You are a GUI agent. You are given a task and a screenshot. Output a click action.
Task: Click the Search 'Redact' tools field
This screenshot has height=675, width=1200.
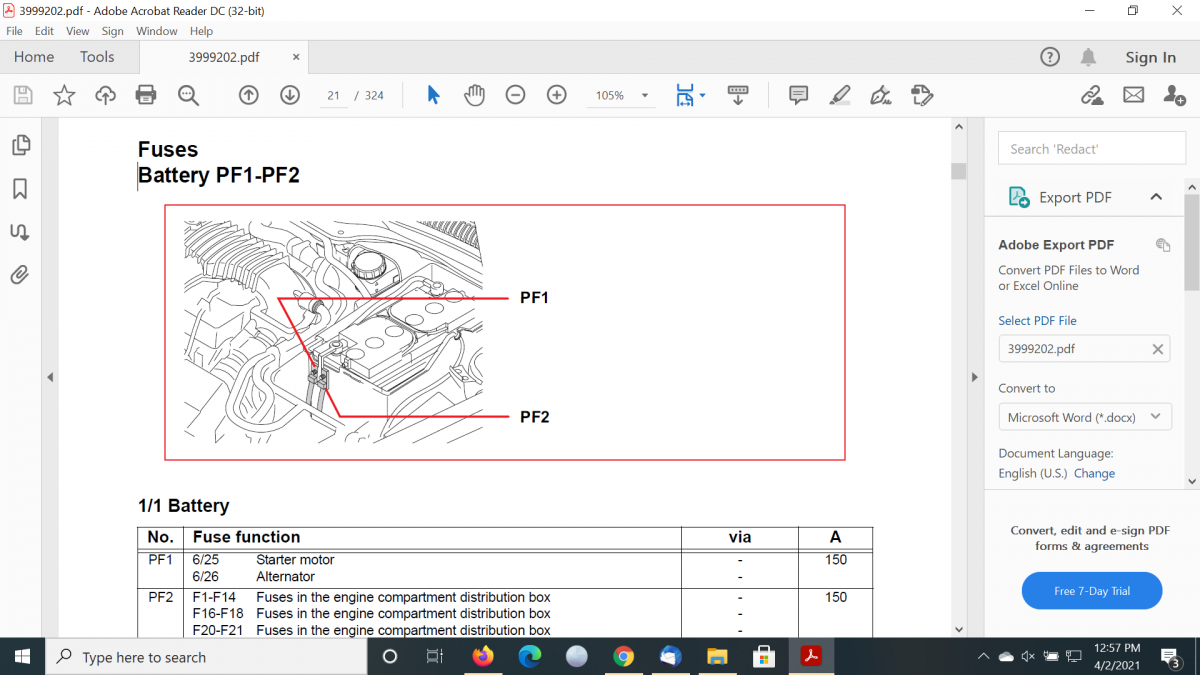tap(1092, 148)
